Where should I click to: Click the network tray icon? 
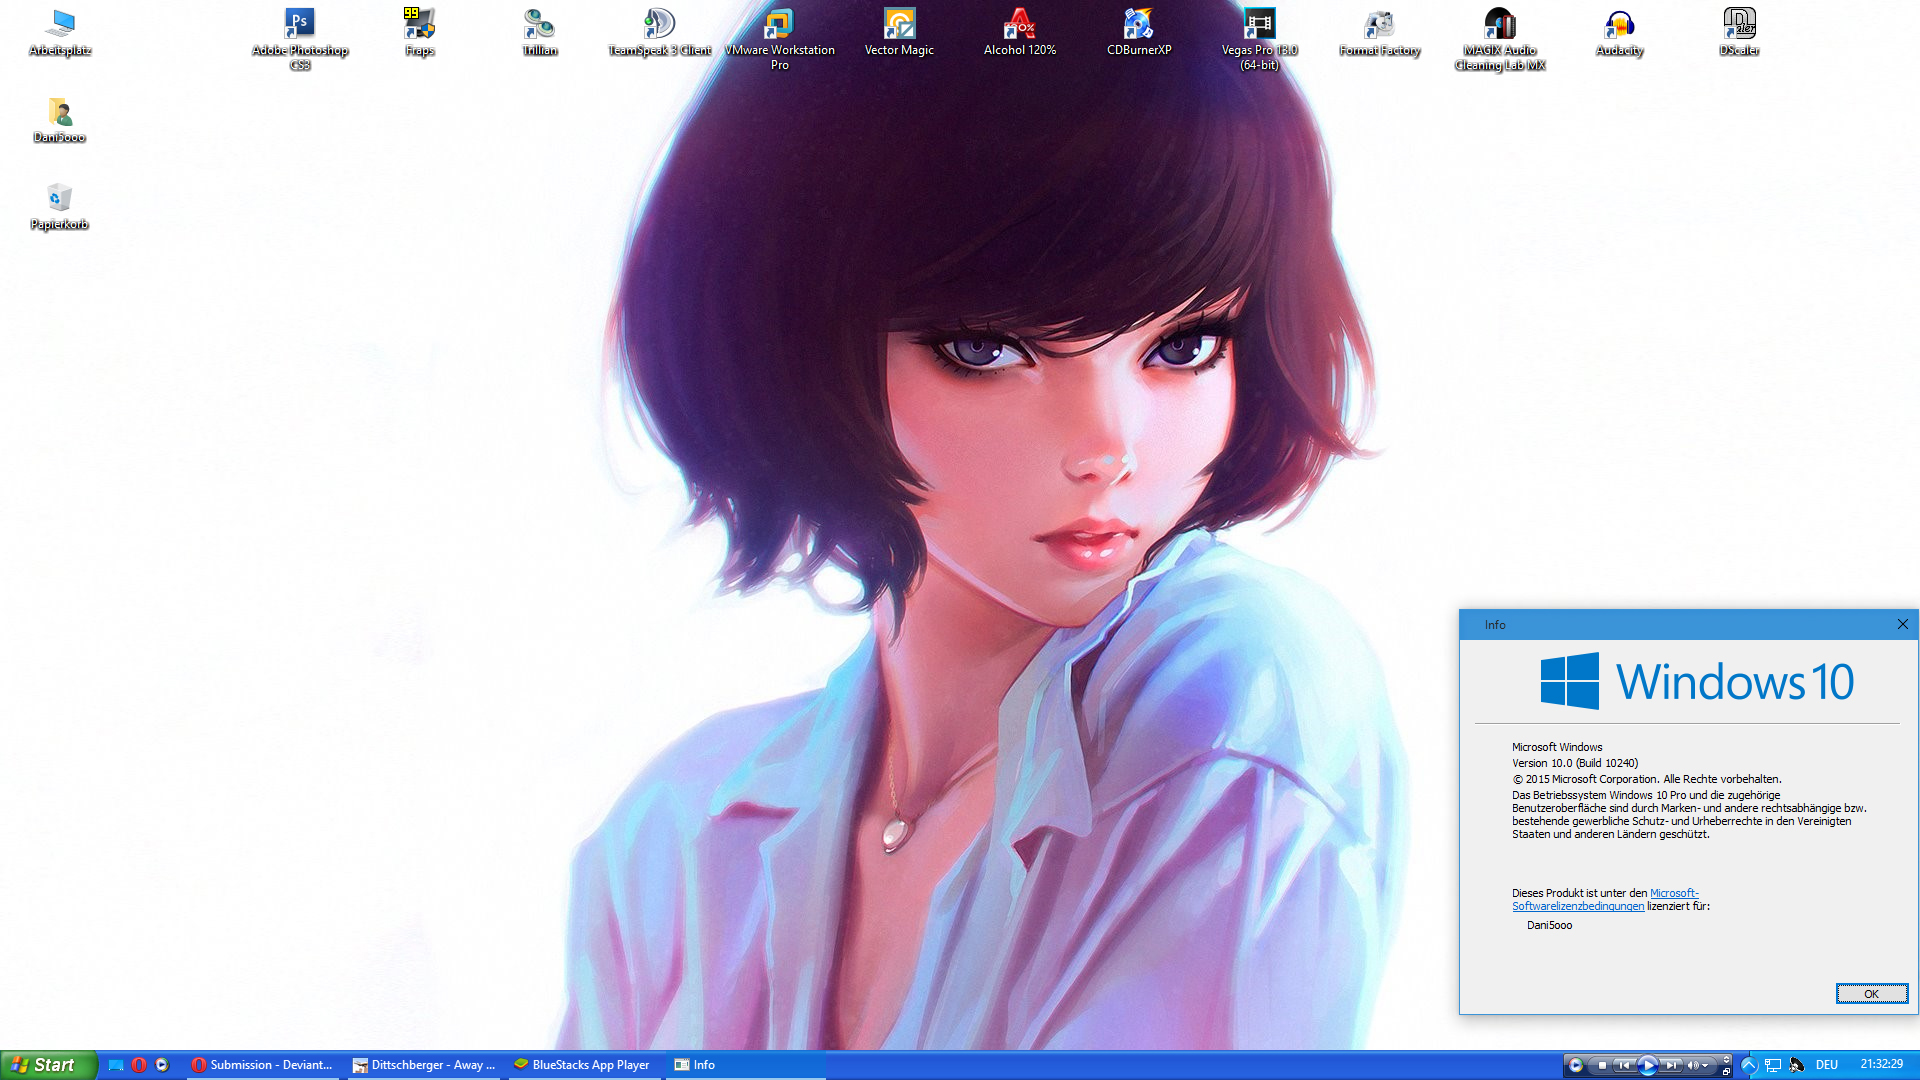coord(1774,1065)
